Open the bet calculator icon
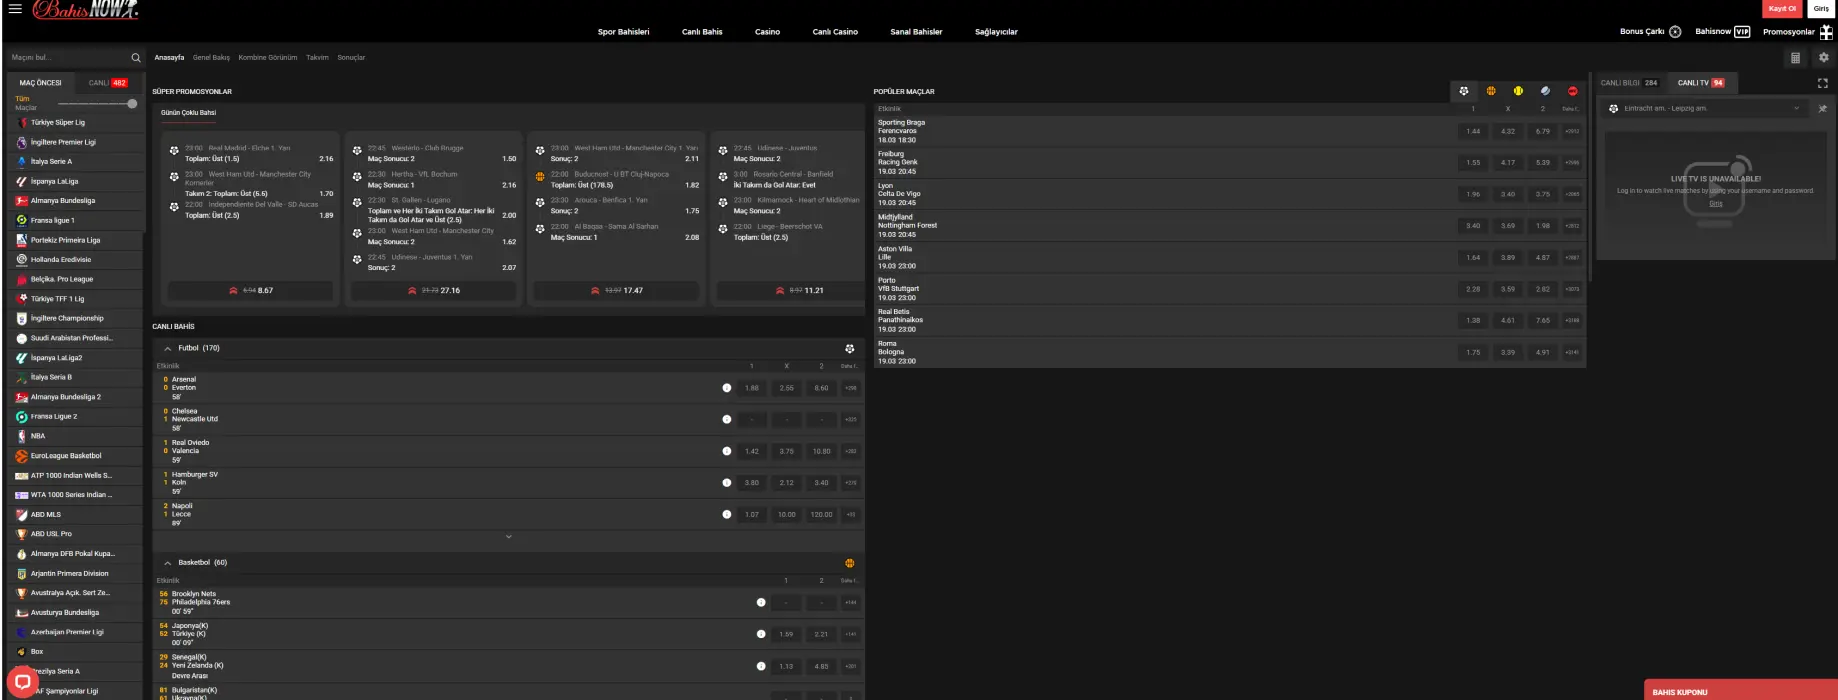 coord(1795,58)
